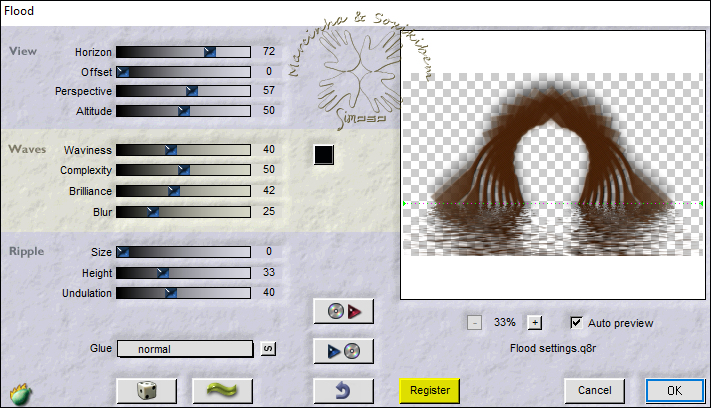The height and width of the screenshot is (408, 711).
Task: Click the dice randomize button
Action: click(146, 389)
